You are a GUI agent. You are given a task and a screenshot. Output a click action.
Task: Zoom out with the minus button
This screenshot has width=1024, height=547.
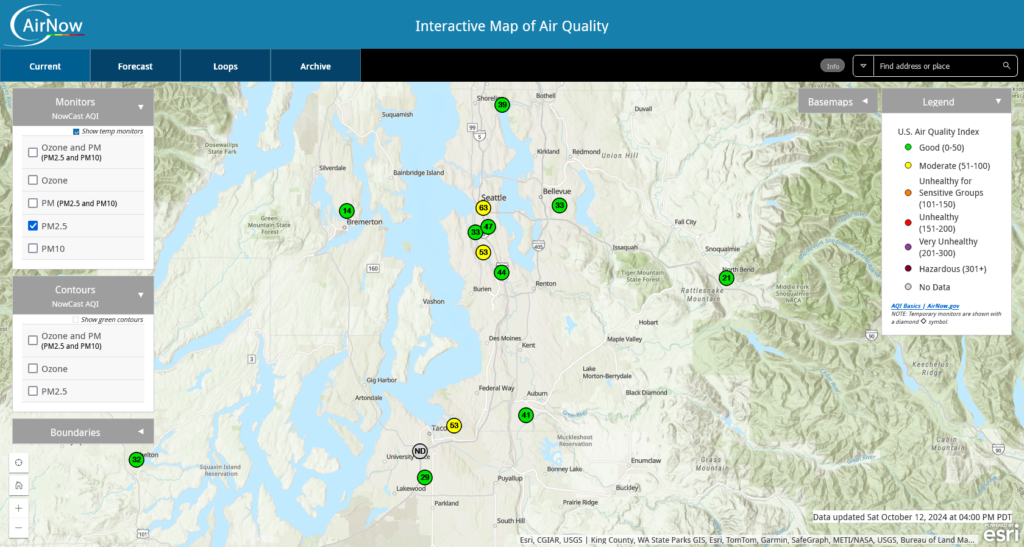(x=19, y=528)
